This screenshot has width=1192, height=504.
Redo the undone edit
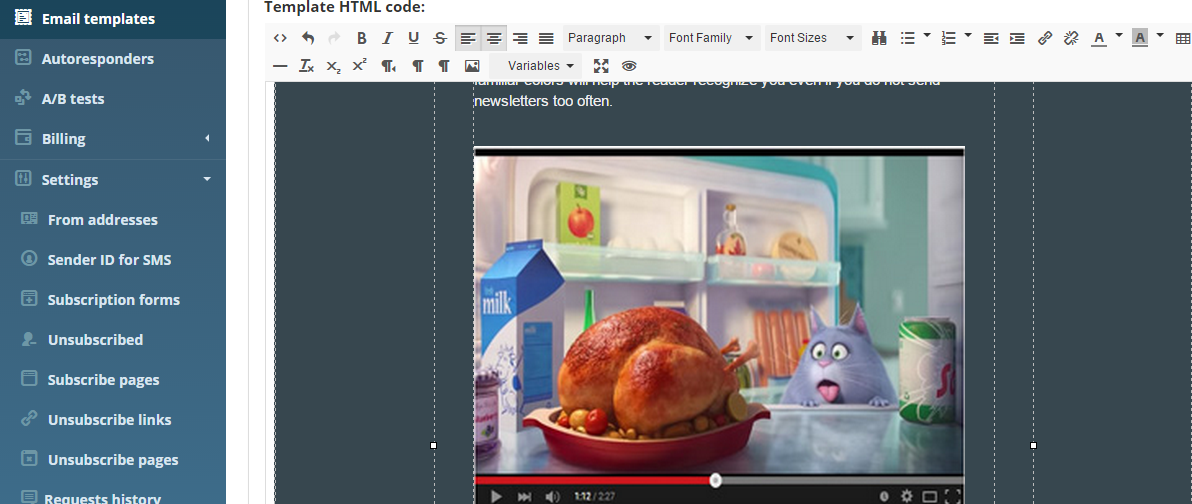(x=334, y=38)
